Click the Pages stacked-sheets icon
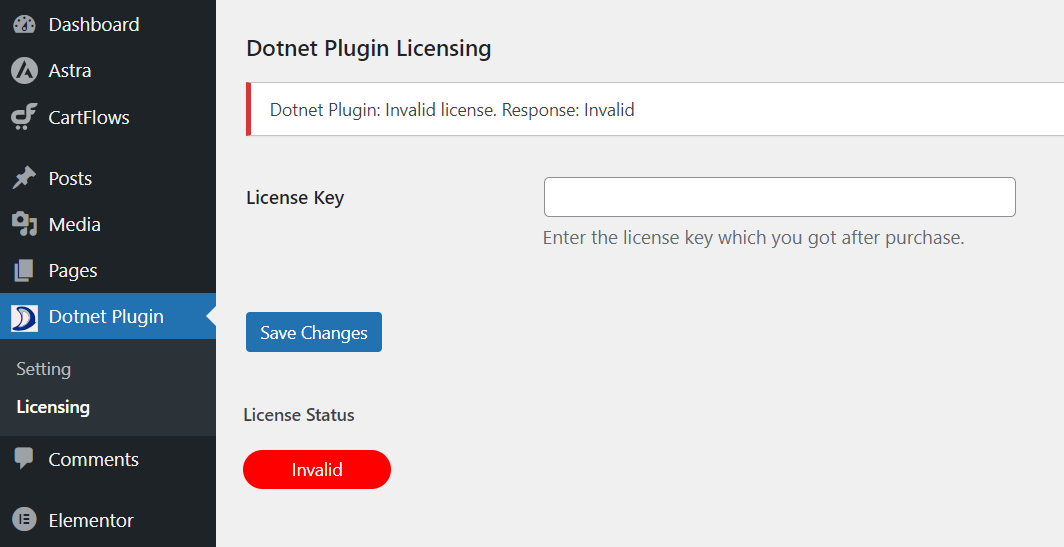The image size is (1064, 547). [24, 270]
